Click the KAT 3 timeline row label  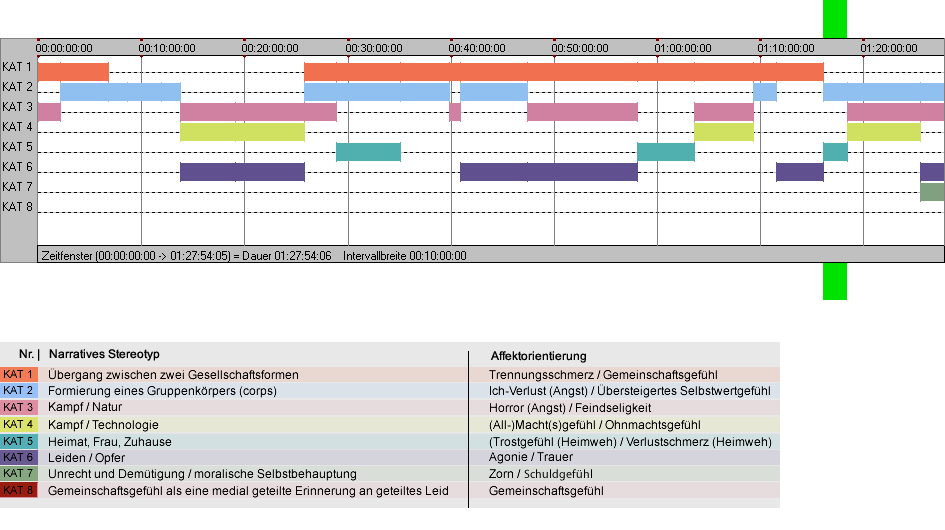click(17, 107)
